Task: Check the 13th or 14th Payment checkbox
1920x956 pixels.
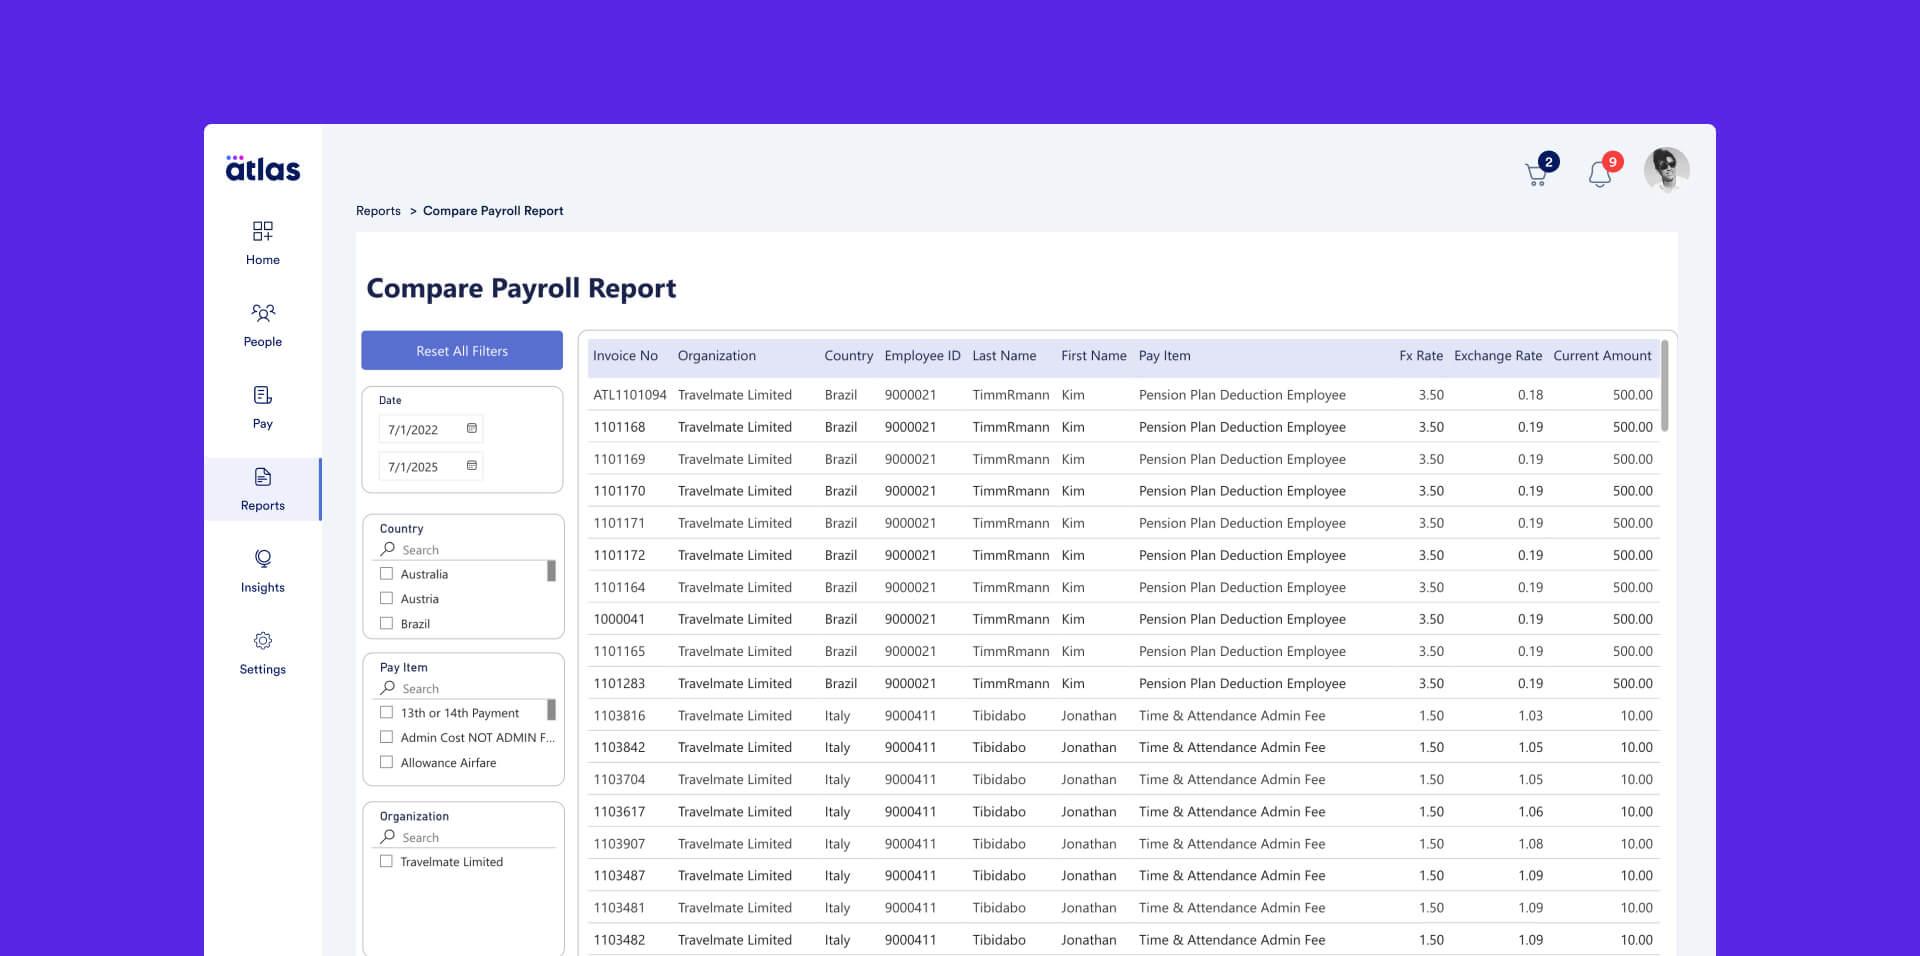Action: (x=387, y=712)
